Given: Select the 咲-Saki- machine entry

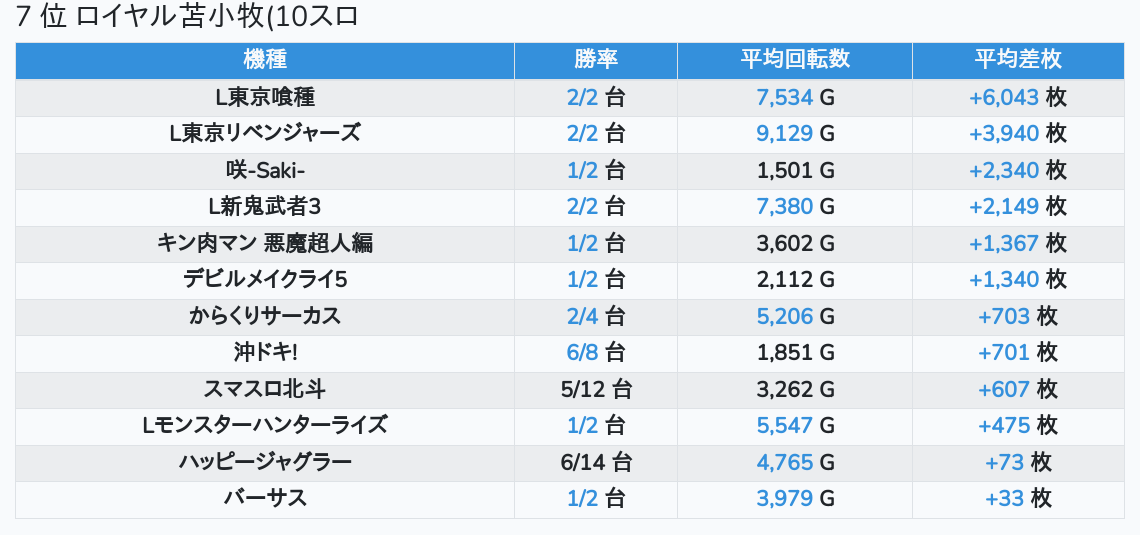Looking at the screenshot, I should (x=265, y=170).
